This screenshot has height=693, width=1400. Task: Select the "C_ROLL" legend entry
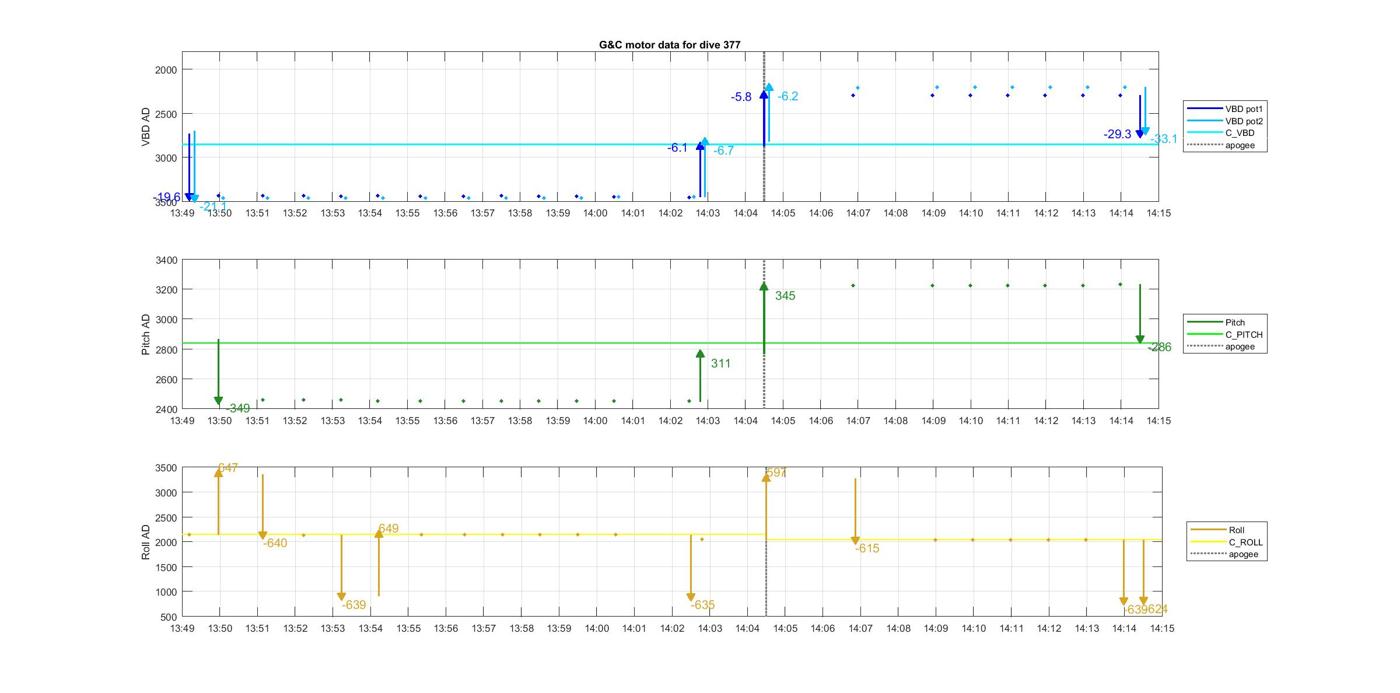point(1226,541)
